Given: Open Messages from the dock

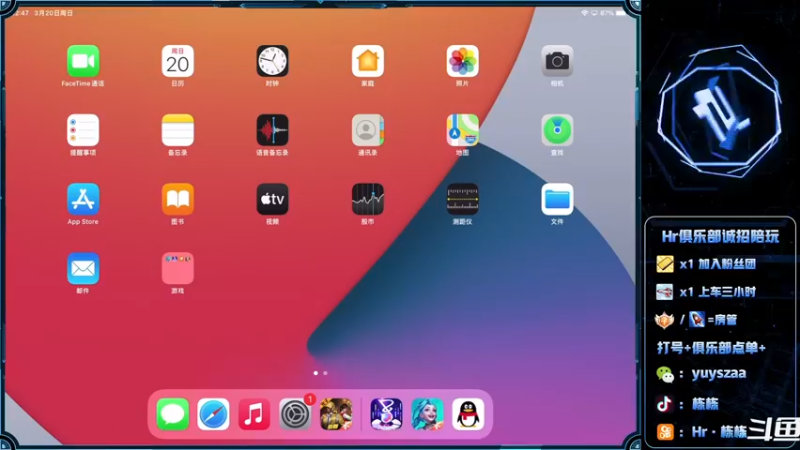Looking at the screenshot, I should [172, 414].
